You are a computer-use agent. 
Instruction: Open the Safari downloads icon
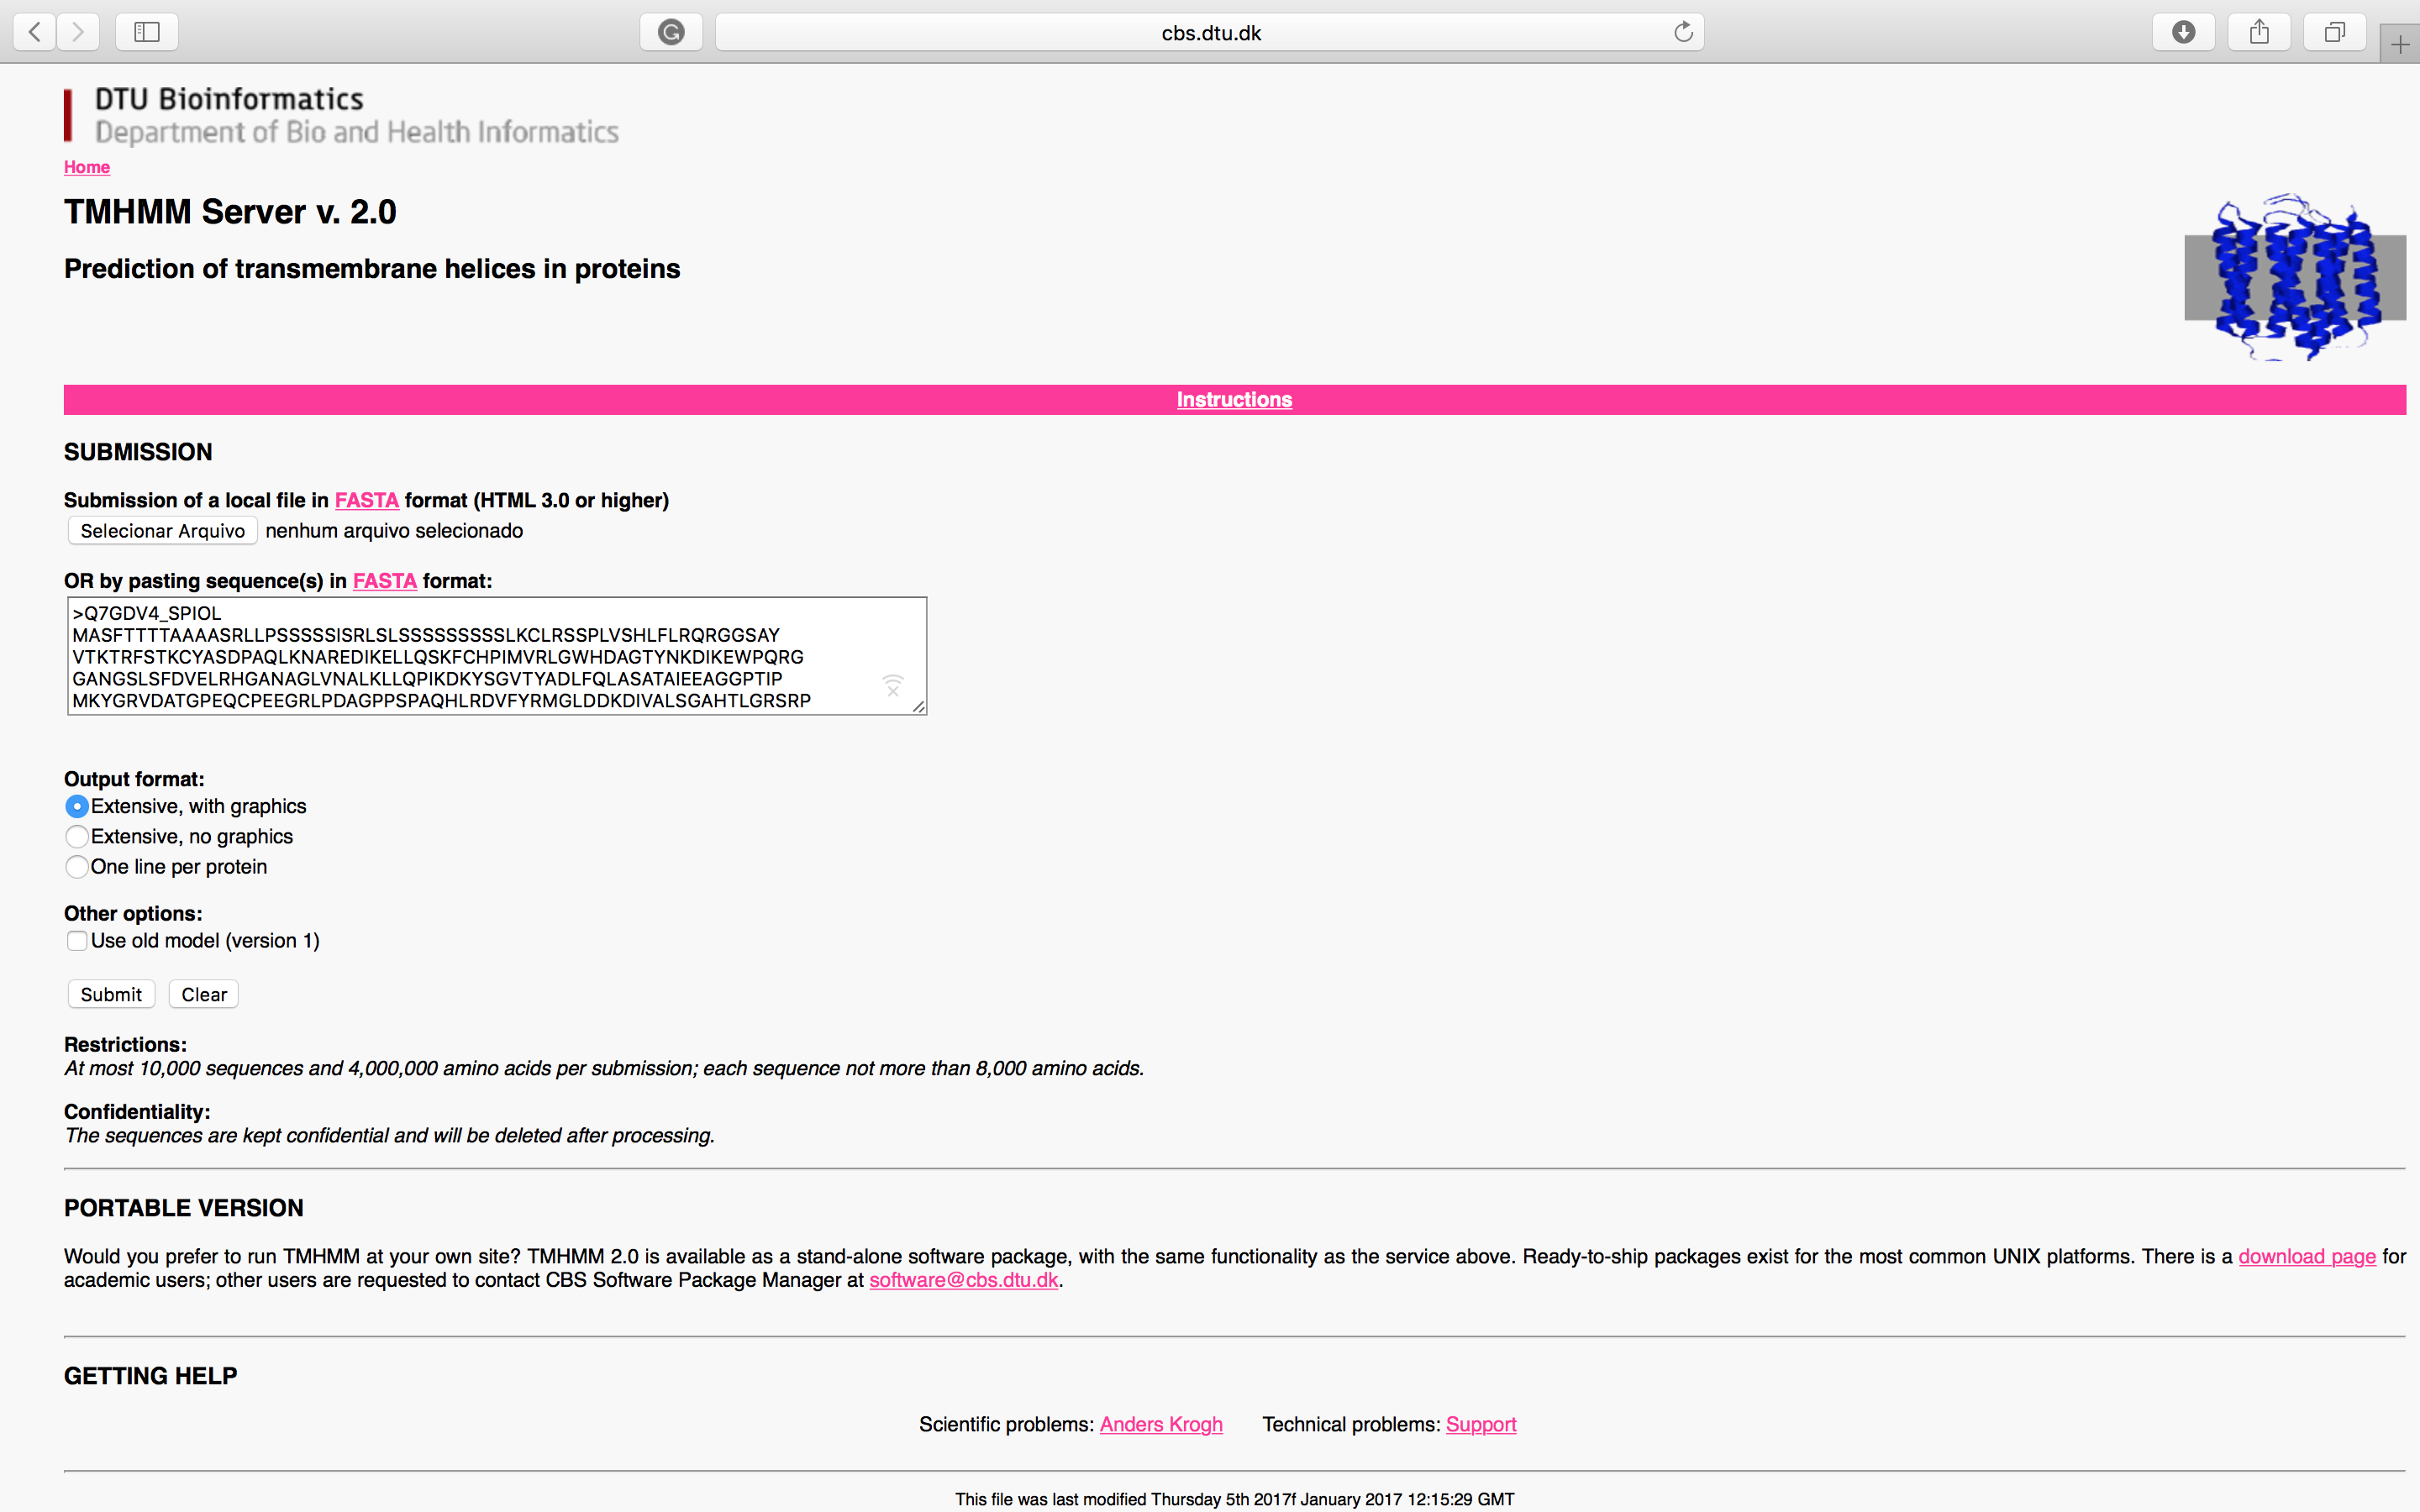click(x=2183, y=32)
